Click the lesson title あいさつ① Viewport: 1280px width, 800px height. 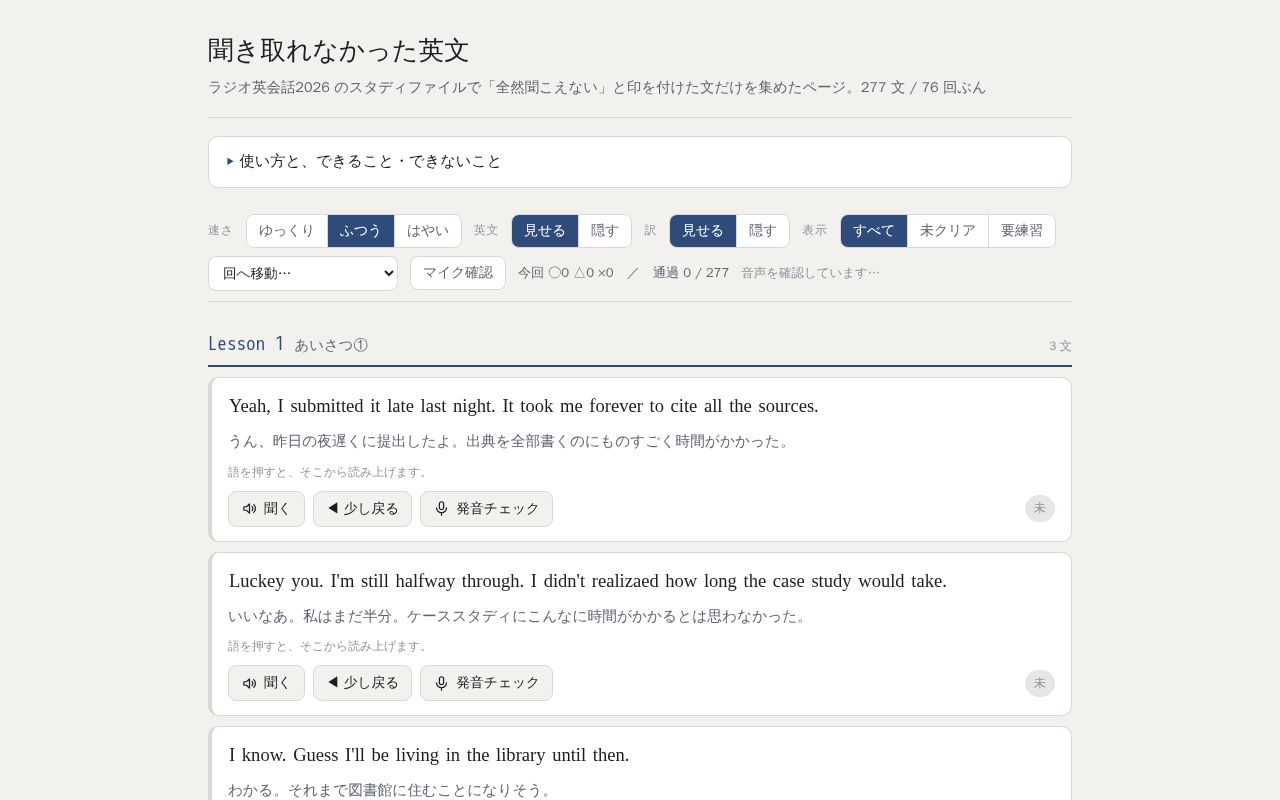tap(331, 345)
